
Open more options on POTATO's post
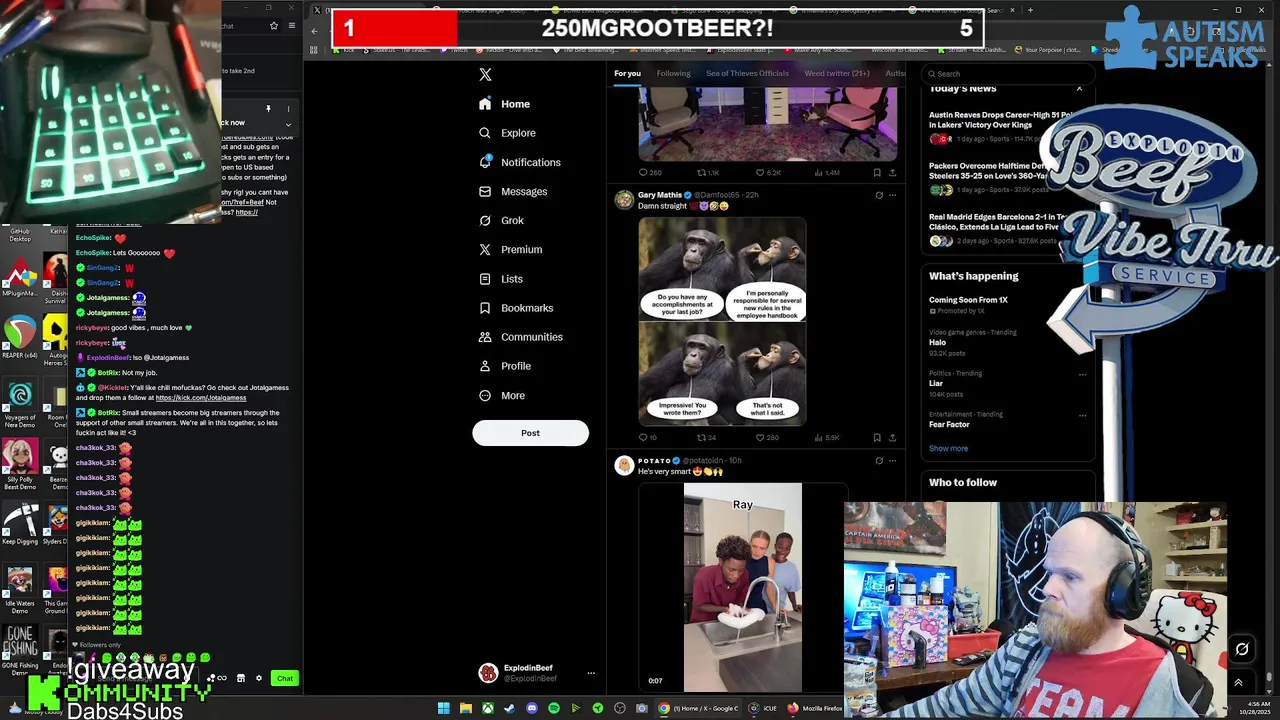point(892,461)
